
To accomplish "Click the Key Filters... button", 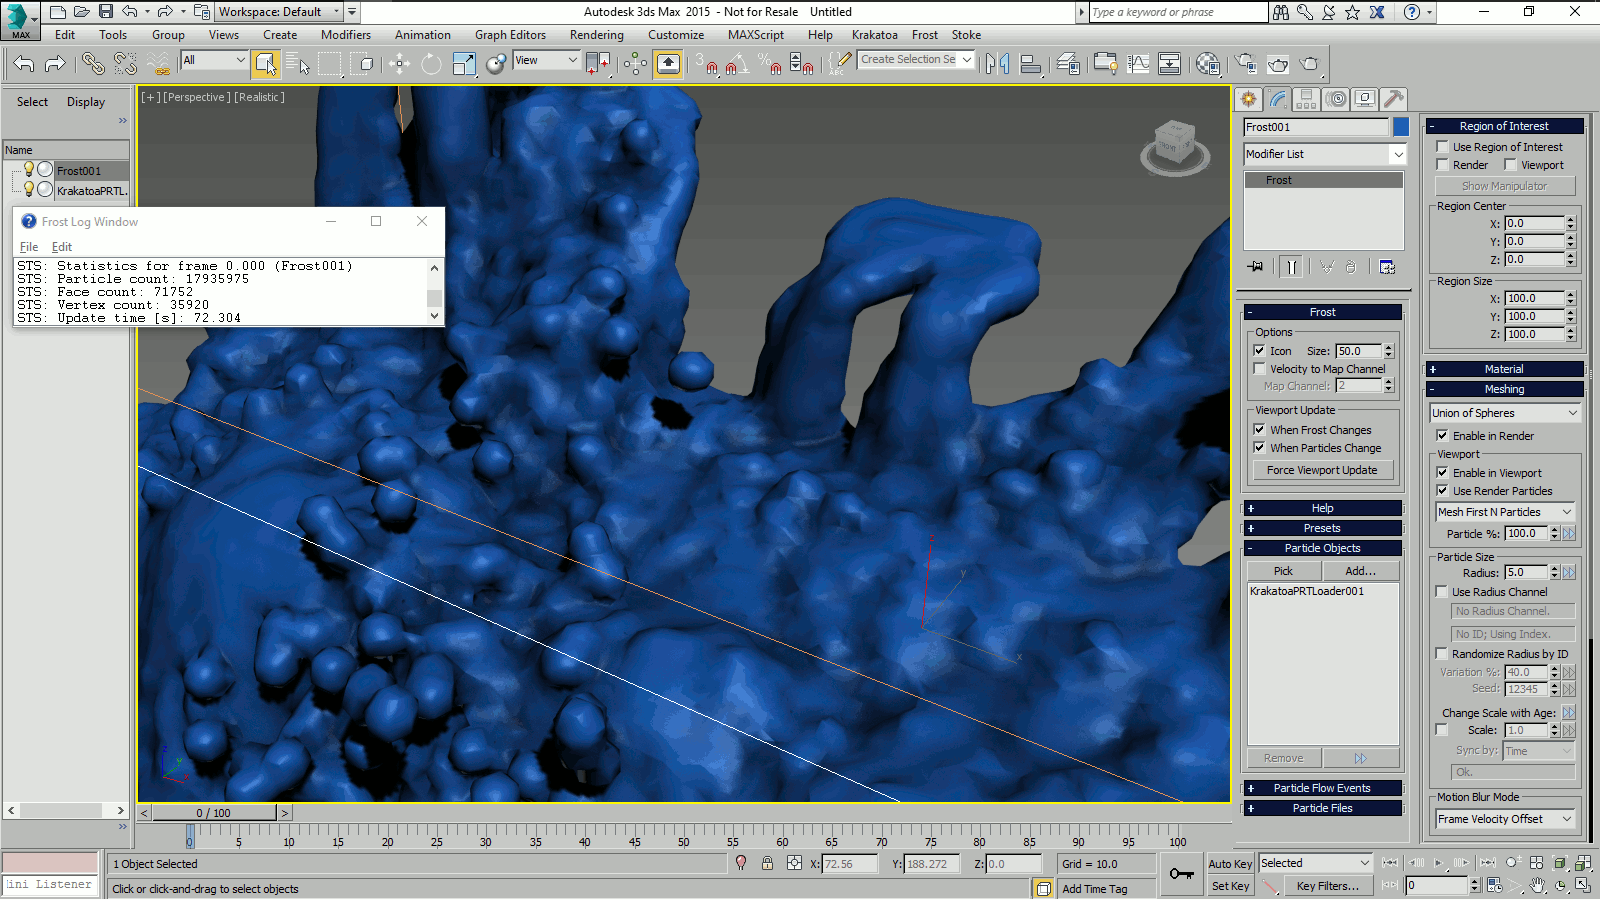I will [x=1327, y=886].
